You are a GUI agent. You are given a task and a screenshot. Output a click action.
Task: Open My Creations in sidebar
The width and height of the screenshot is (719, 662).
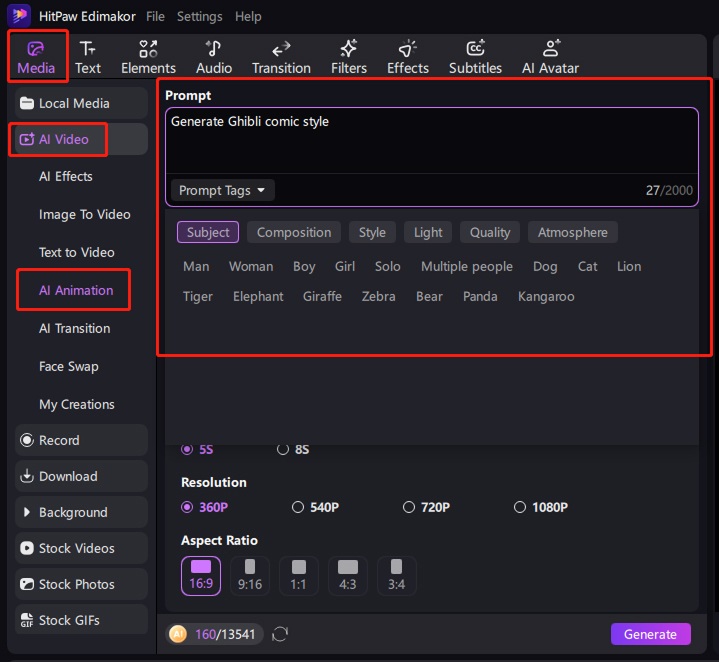77,405
